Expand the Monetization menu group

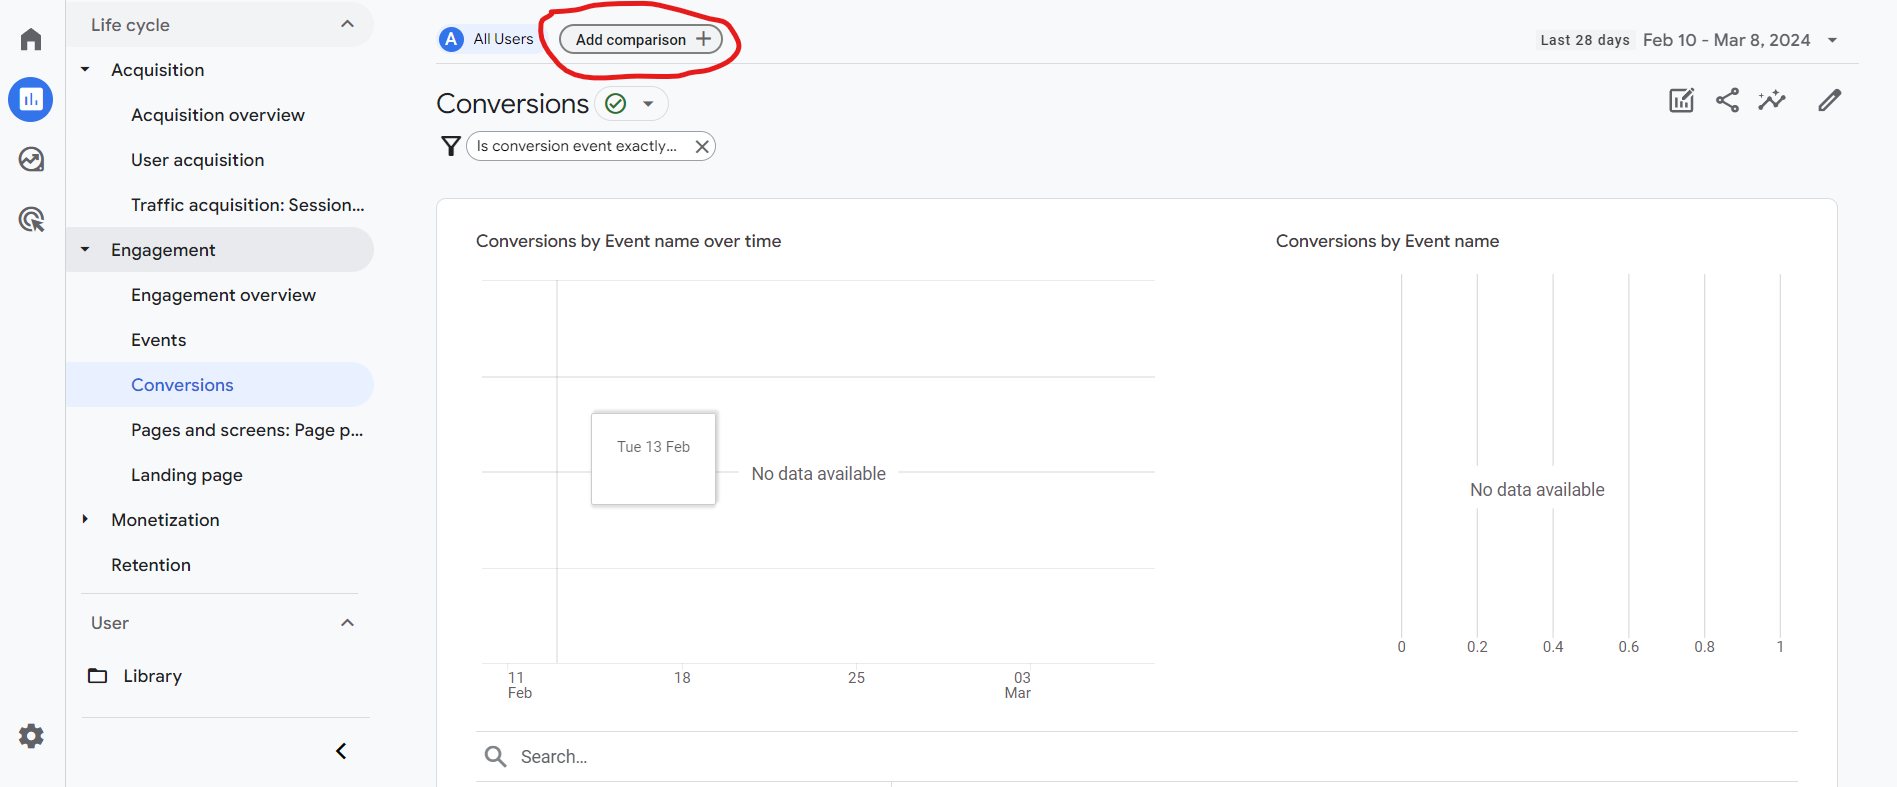tap(86, 520)
